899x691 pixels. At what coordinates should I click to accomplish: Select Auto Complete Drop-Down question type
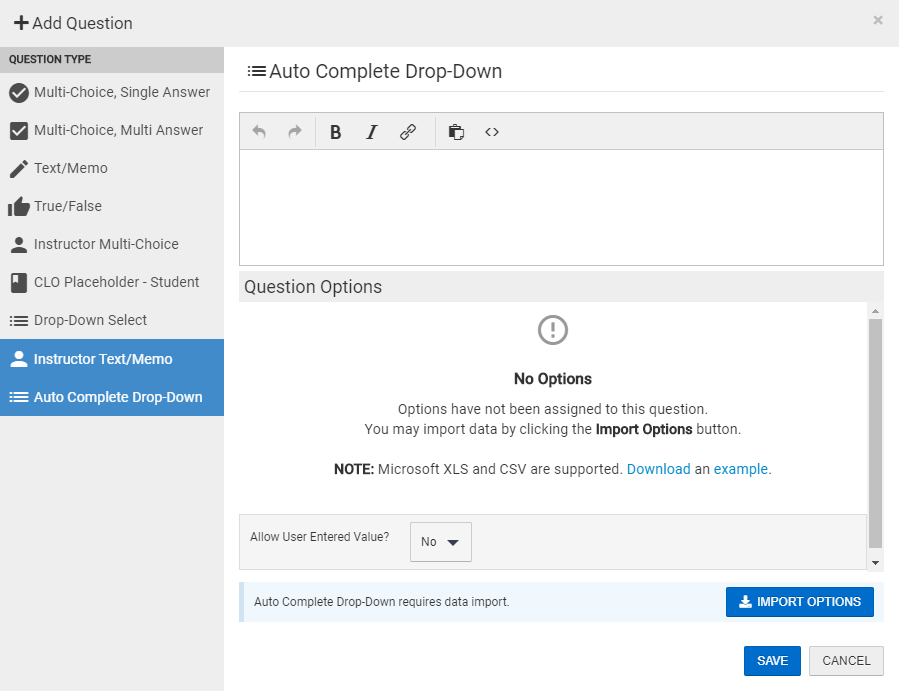(112, 397)
